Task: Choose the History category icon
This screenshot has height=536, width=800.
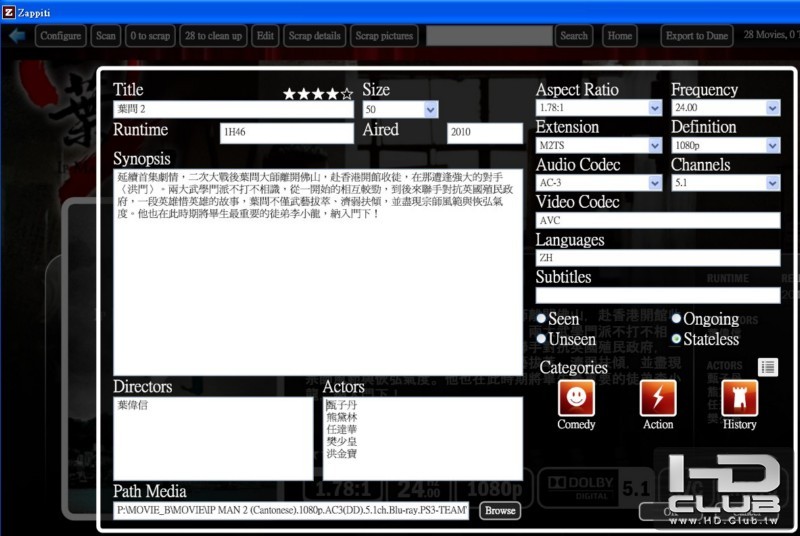Action: pyautogui.click(x=739, y=398)
